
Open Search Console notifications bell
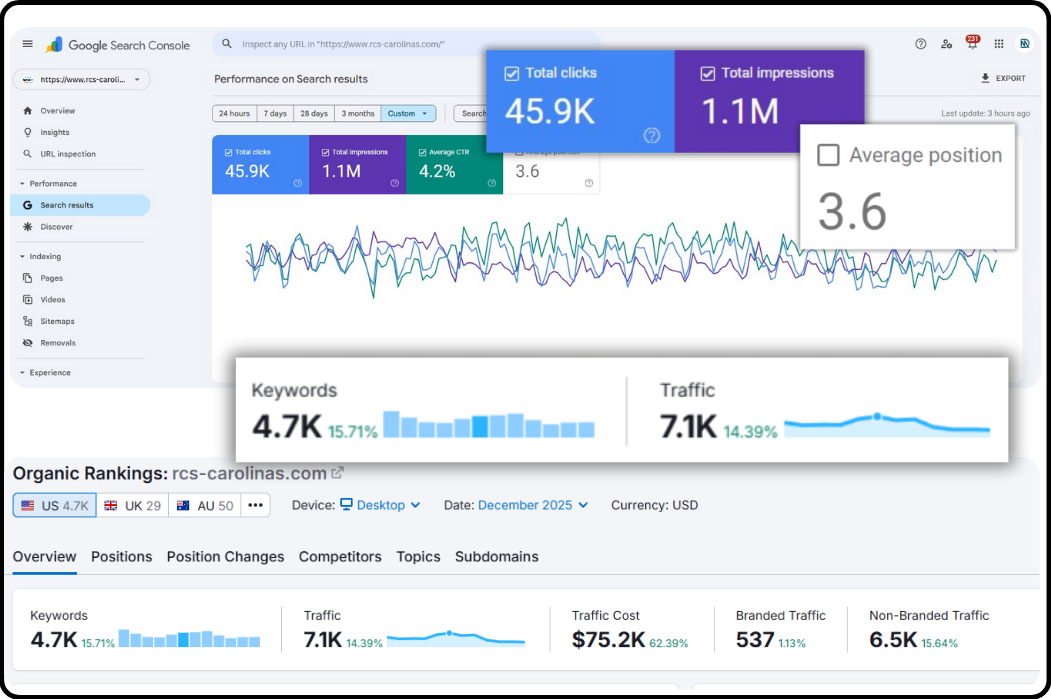[972, 44]
